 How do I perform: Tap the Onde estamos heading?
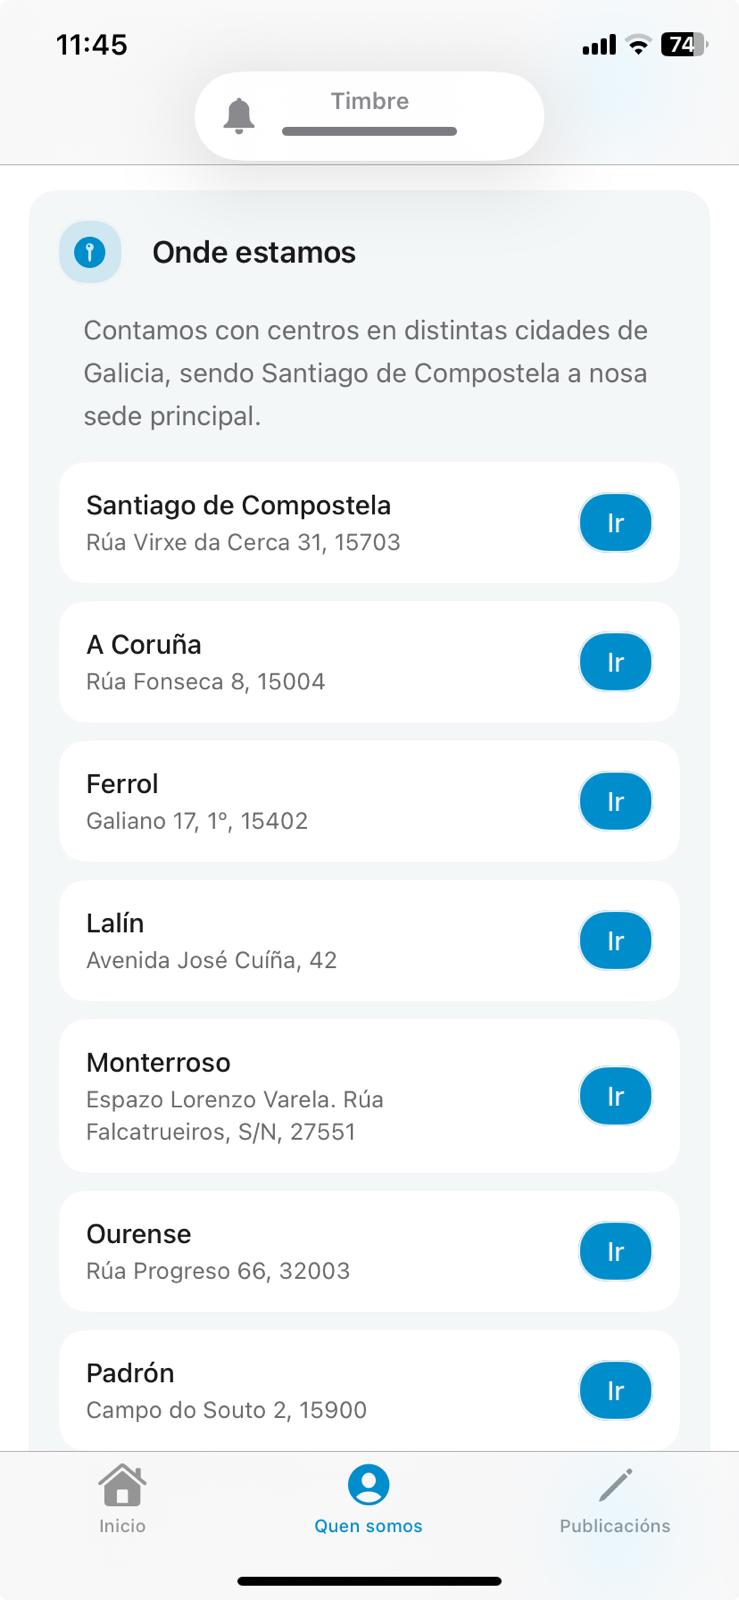point(254,252)
